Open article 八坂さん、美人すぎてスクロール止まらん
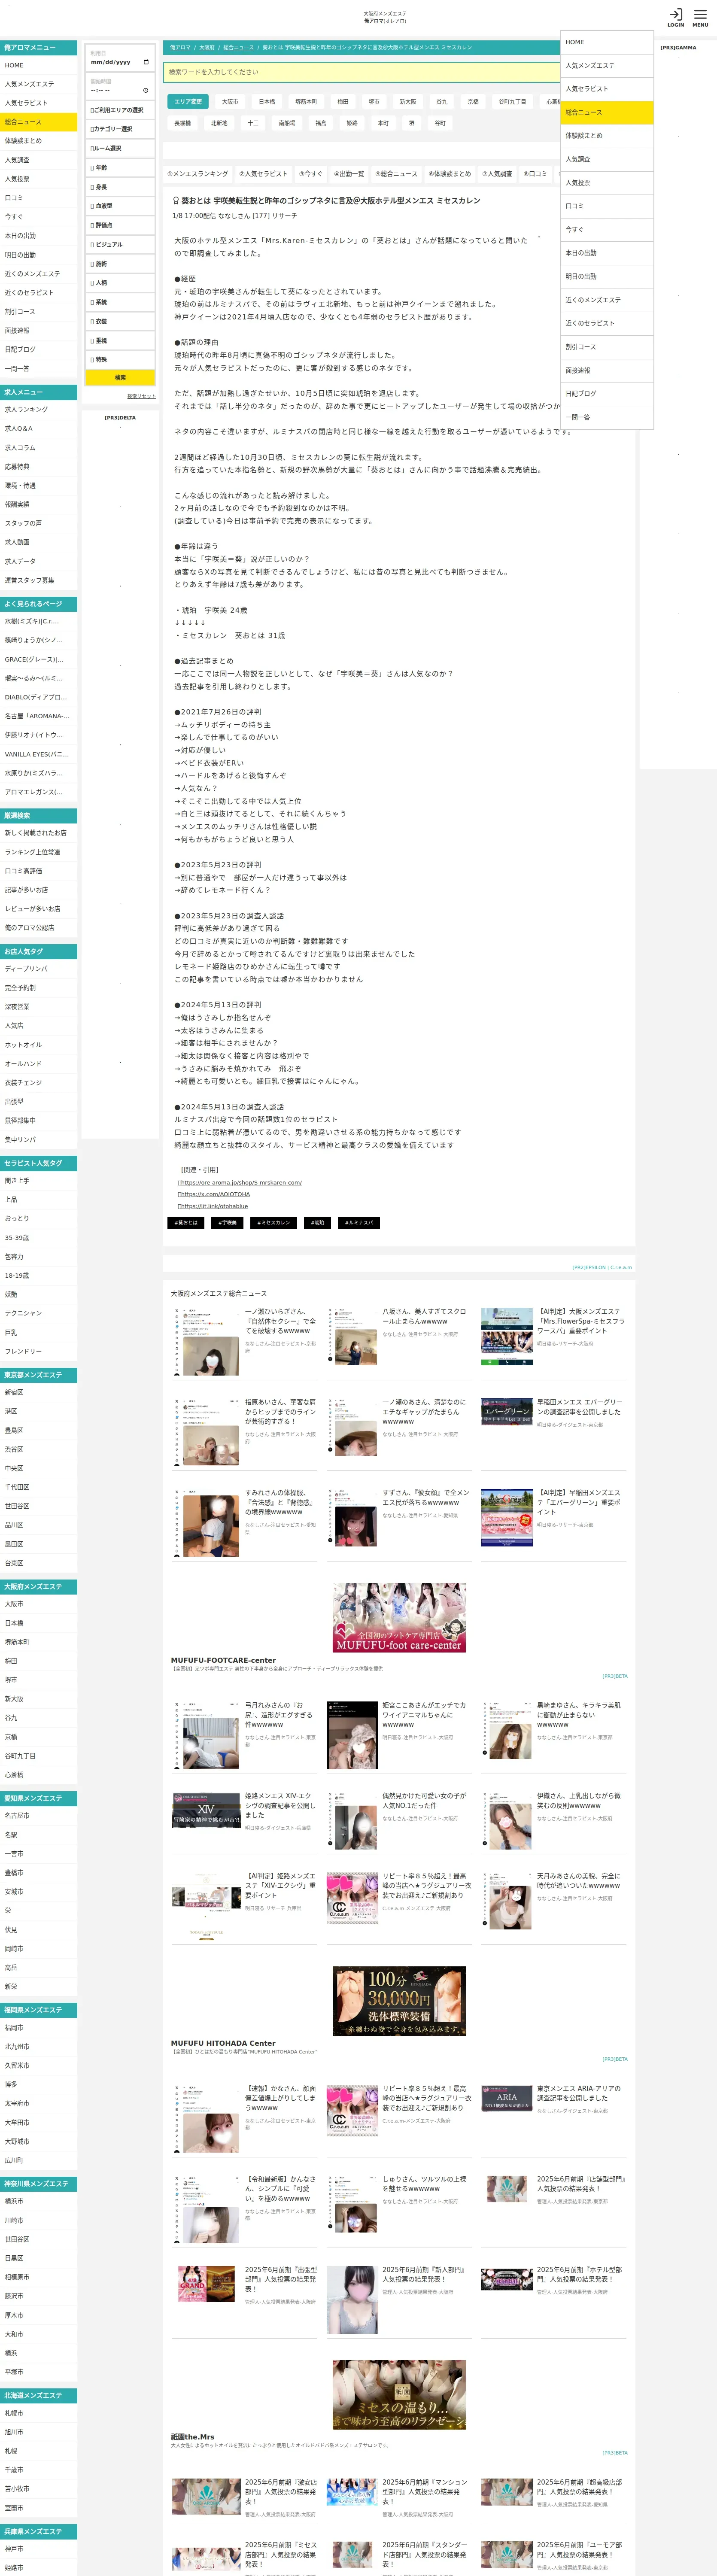 click(x=424, y=1316)
